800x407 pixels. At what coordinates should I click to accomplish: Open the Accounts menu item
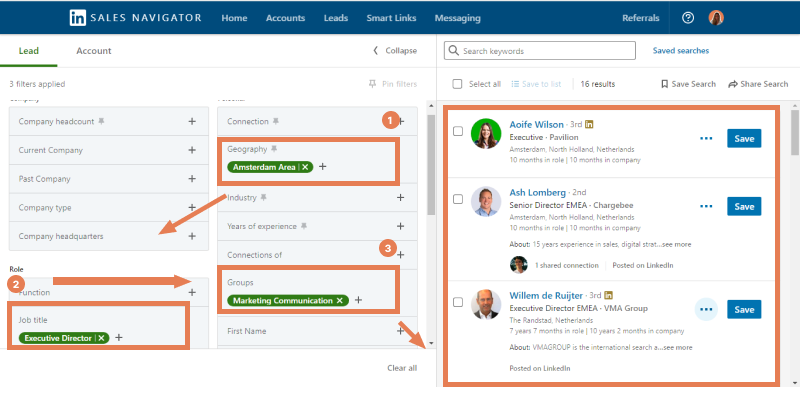coord(285,18)
